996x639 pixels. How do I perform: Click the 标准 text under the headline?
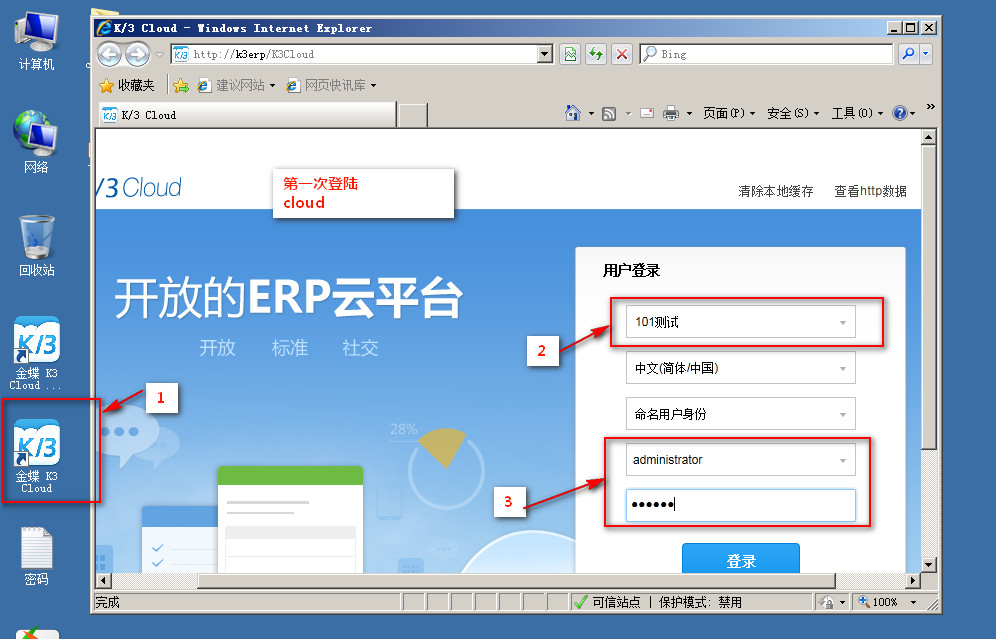coord(290,347)
